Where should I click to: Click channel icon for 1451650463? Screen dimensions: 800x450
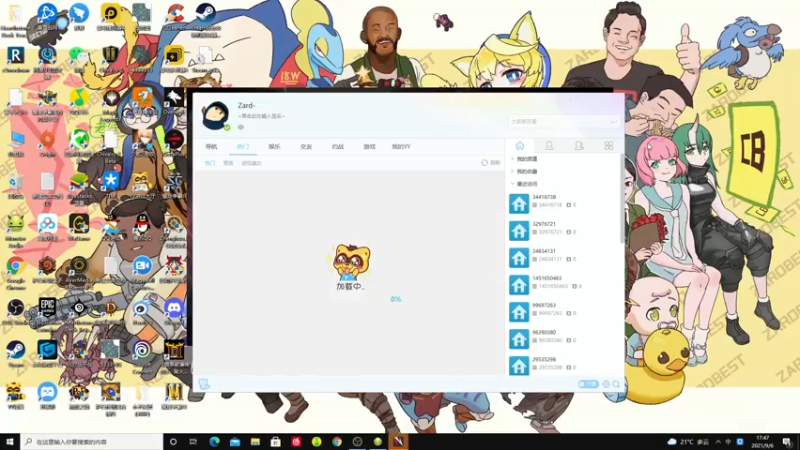[519, 285]
